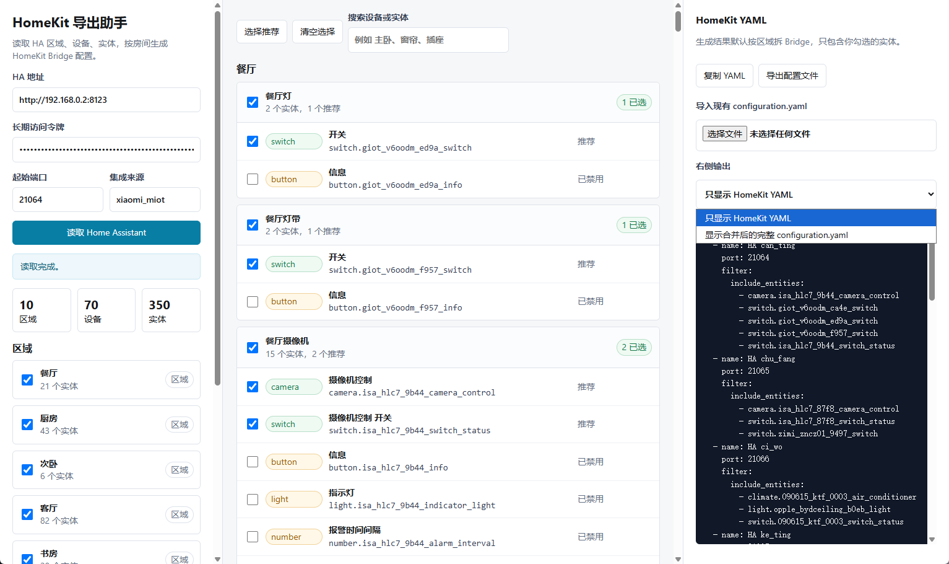Click the 选择文件 file chooser button
This screenshot has width=949, height=564.
click(x=724, y=134)
